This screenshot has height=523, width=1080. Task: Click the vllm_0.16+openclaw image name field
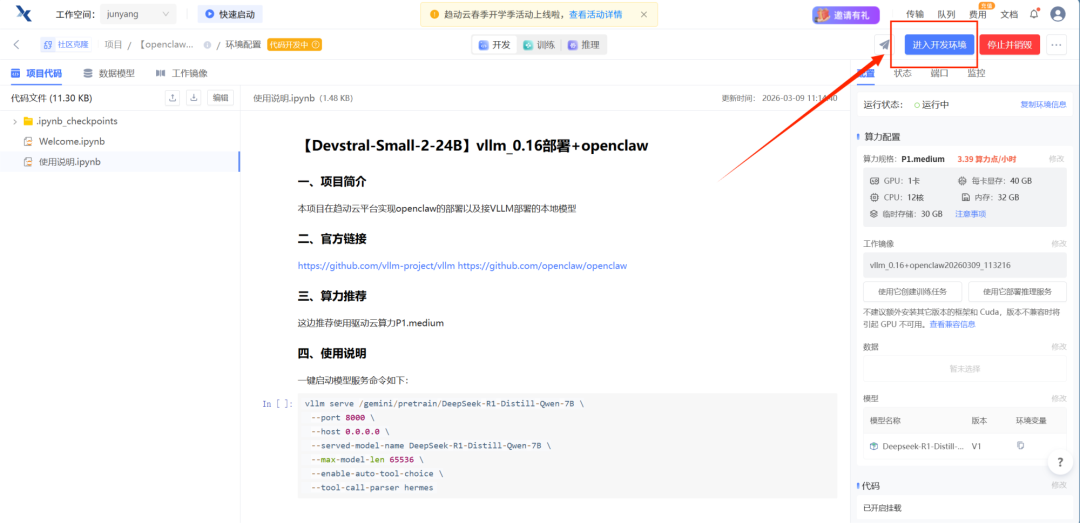[964, 265]
